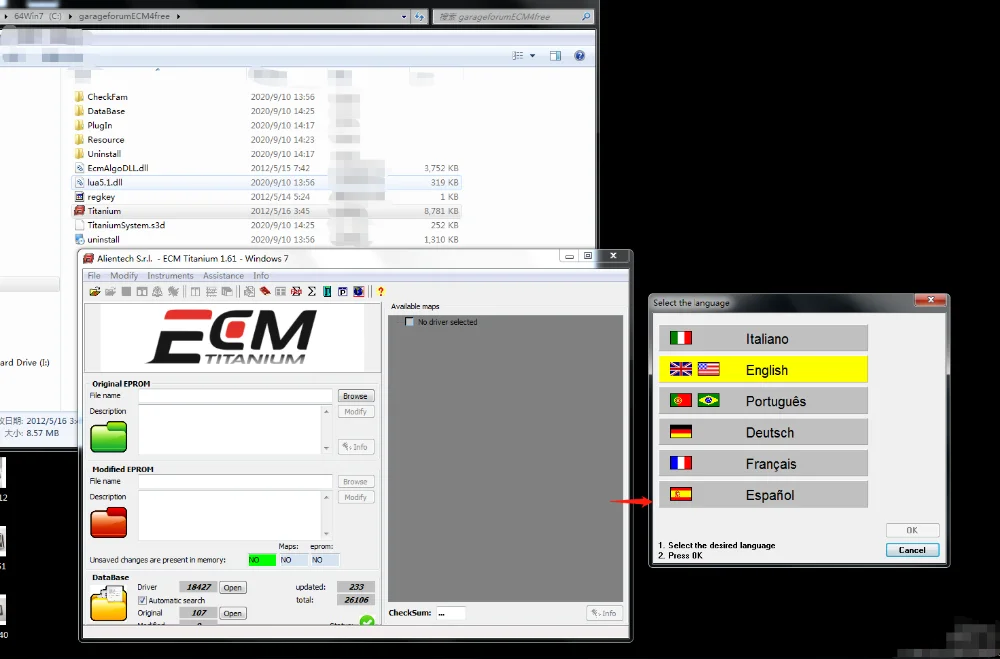Click the gray bell-shaped toolbar icon
This screenshot has width=1000, height=659.
click(x=157, y=292)
